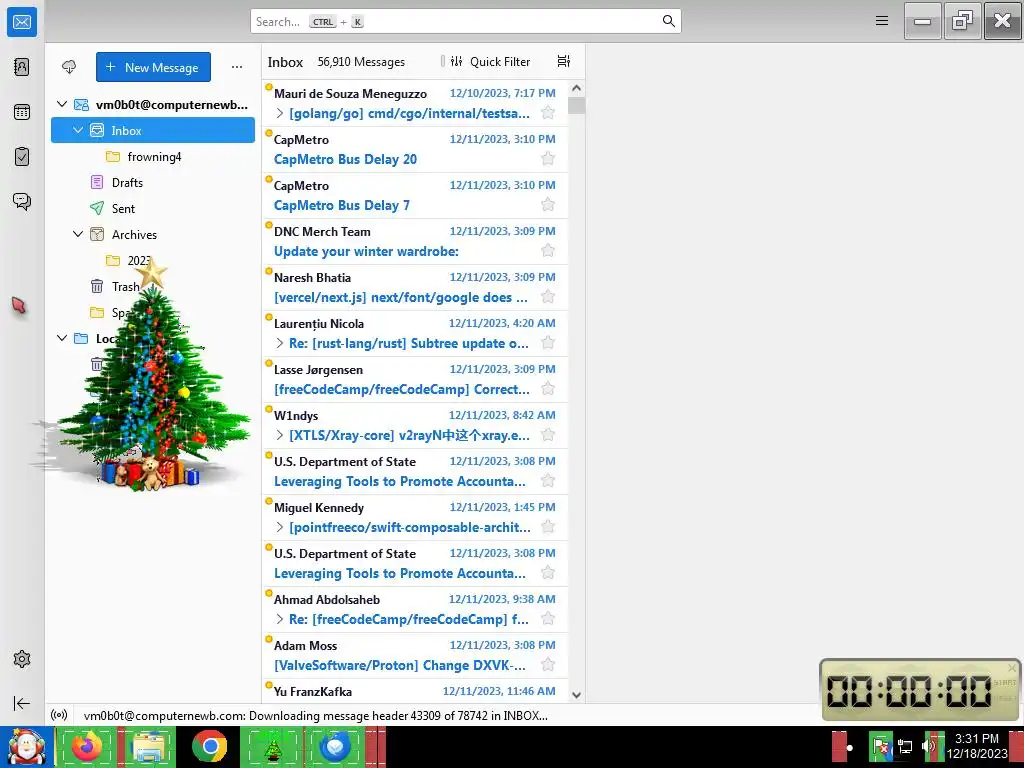
Task: Click the flag notification tray icon
Action: [880, 746]
